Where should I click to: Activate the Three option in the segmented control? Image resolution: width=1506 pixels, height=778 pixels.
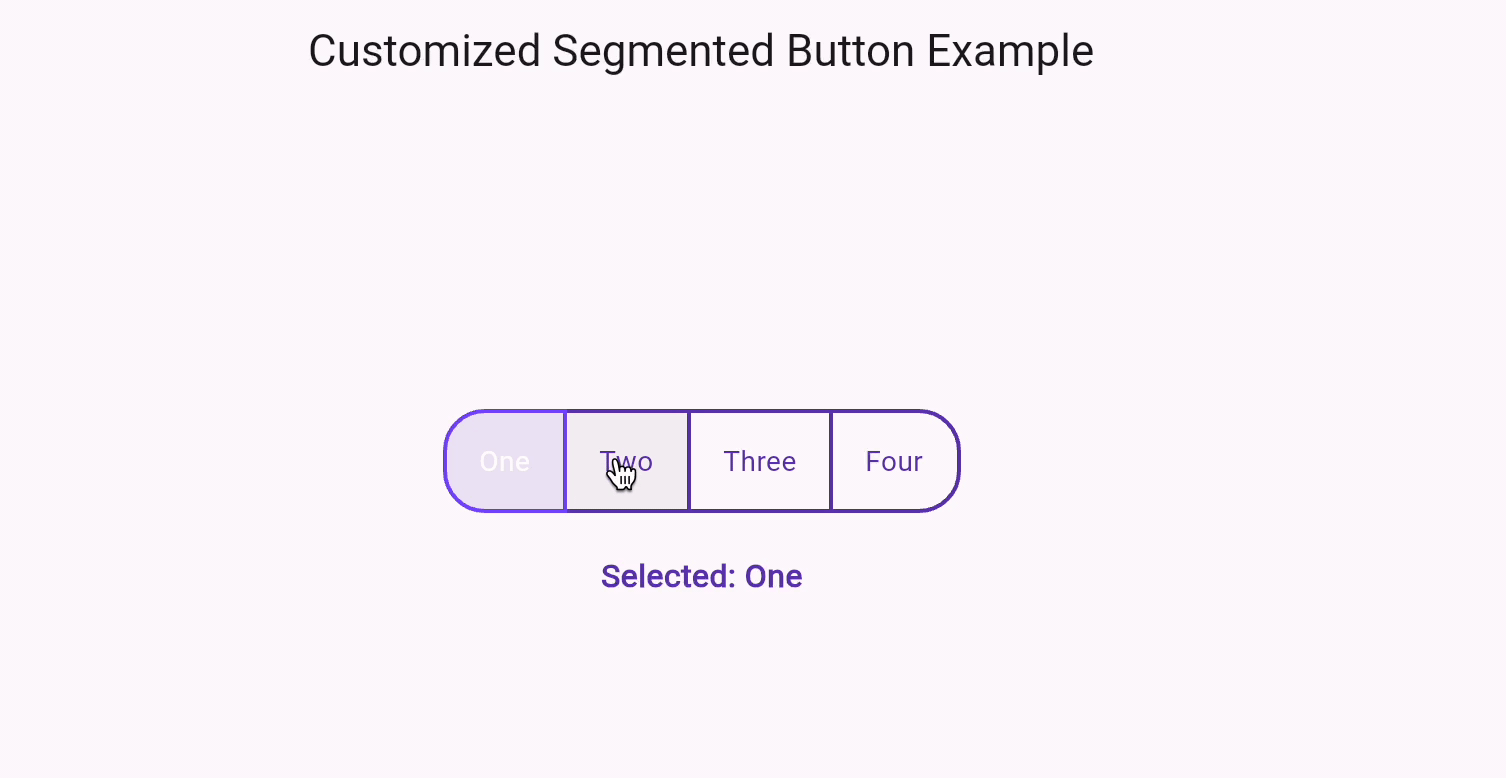click(759, 461)
